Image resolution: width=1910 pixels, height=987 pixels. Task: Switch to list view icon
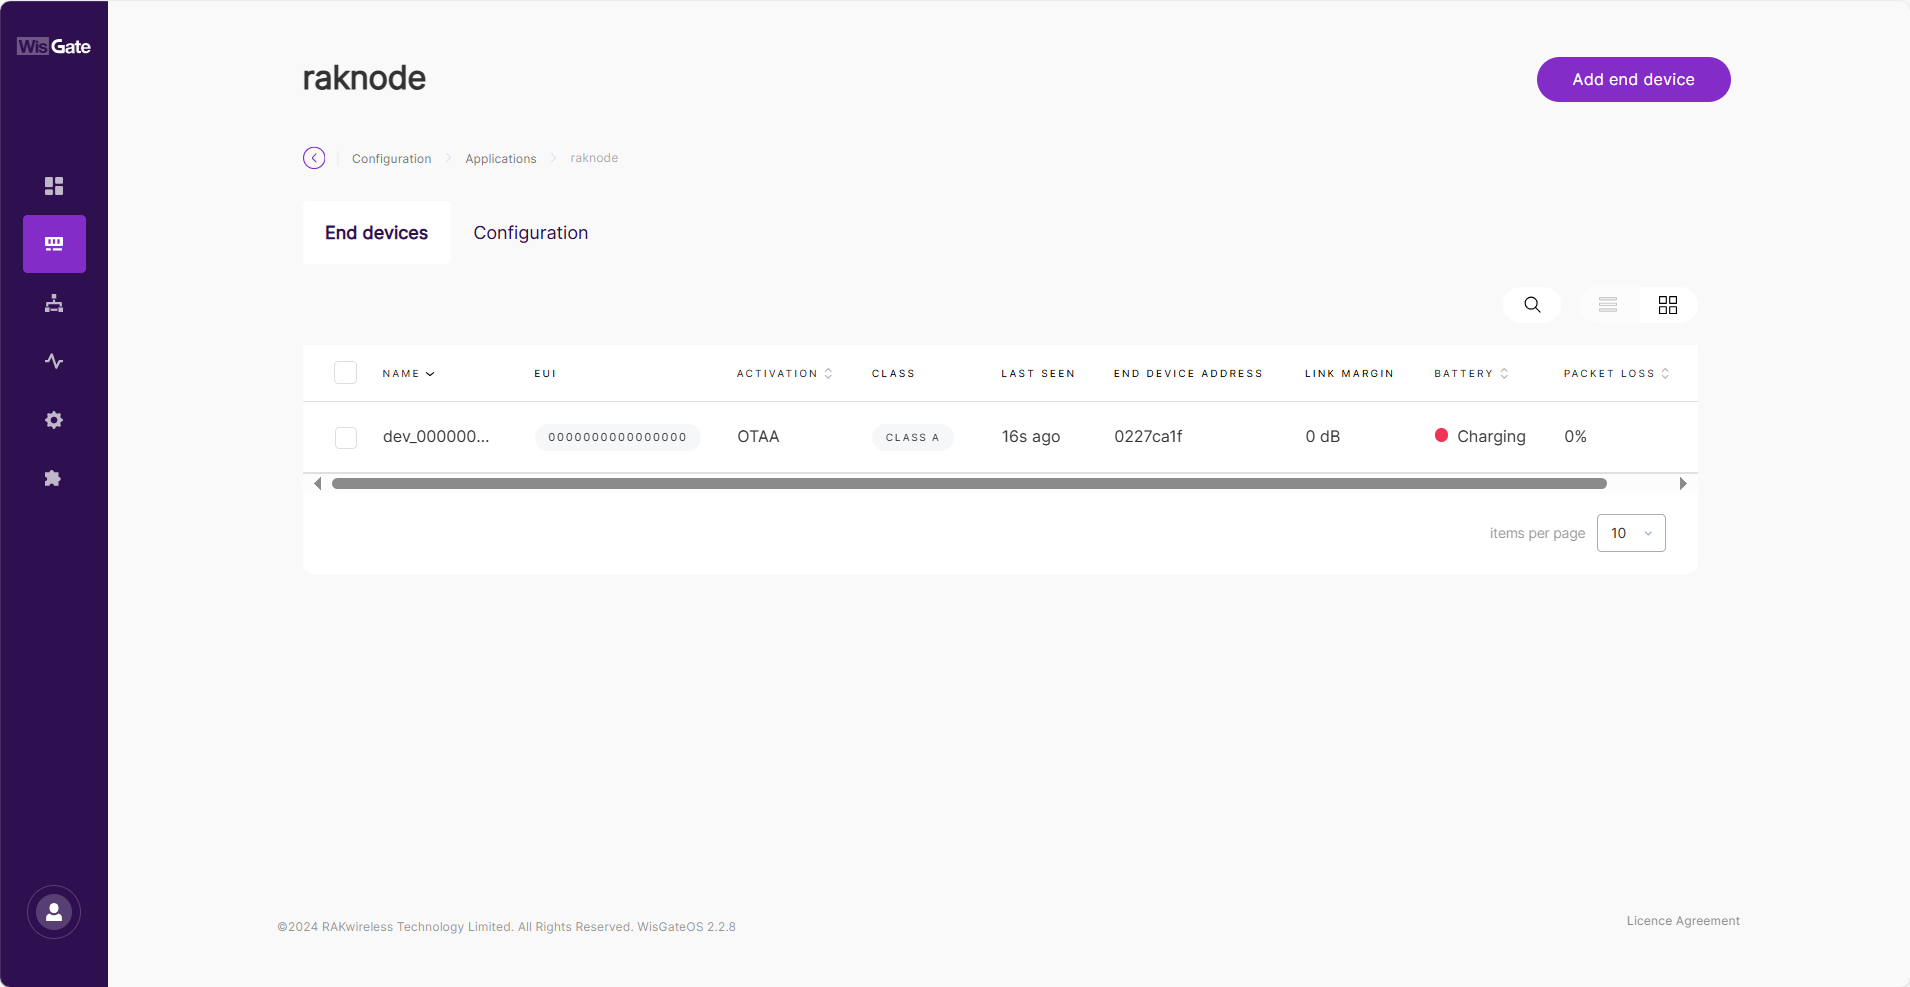[x=1608, y=305]
